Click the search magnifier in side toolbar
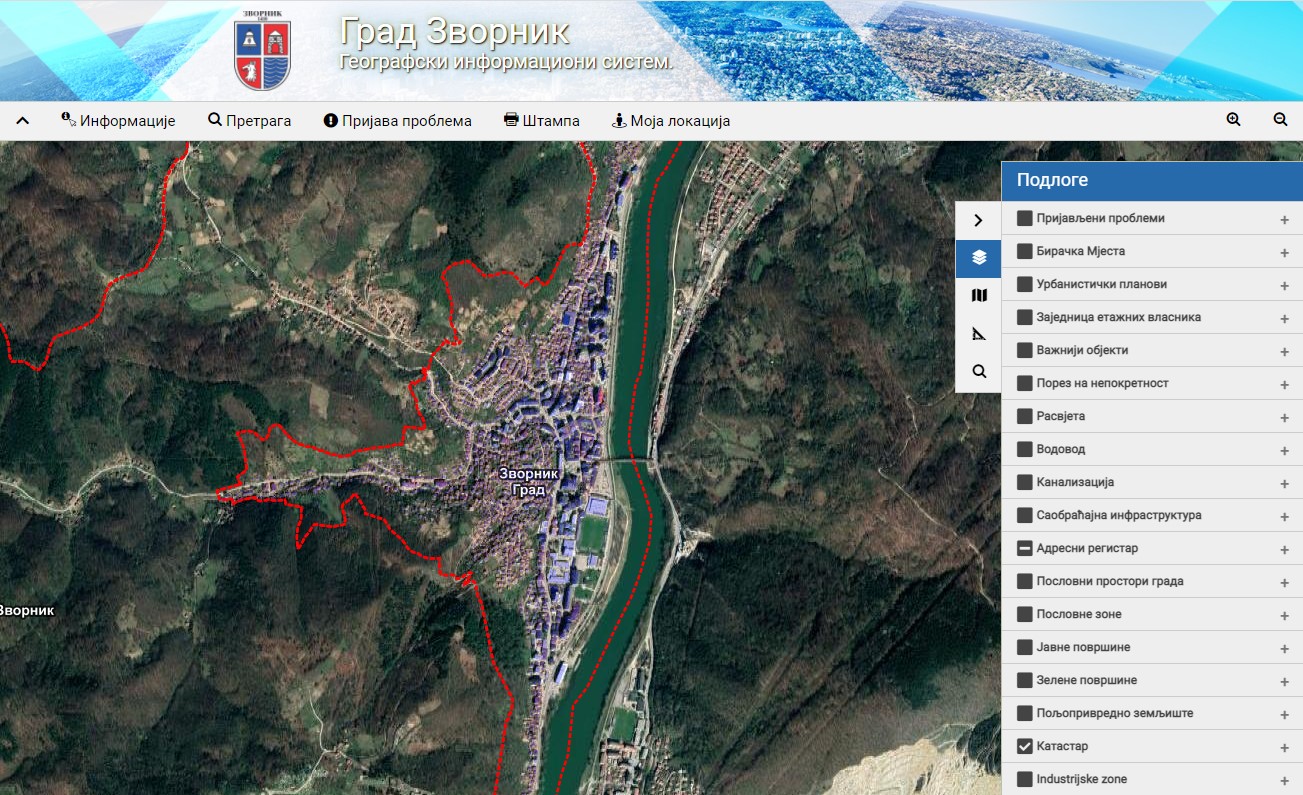1303x795 pixels. point(979,372)
